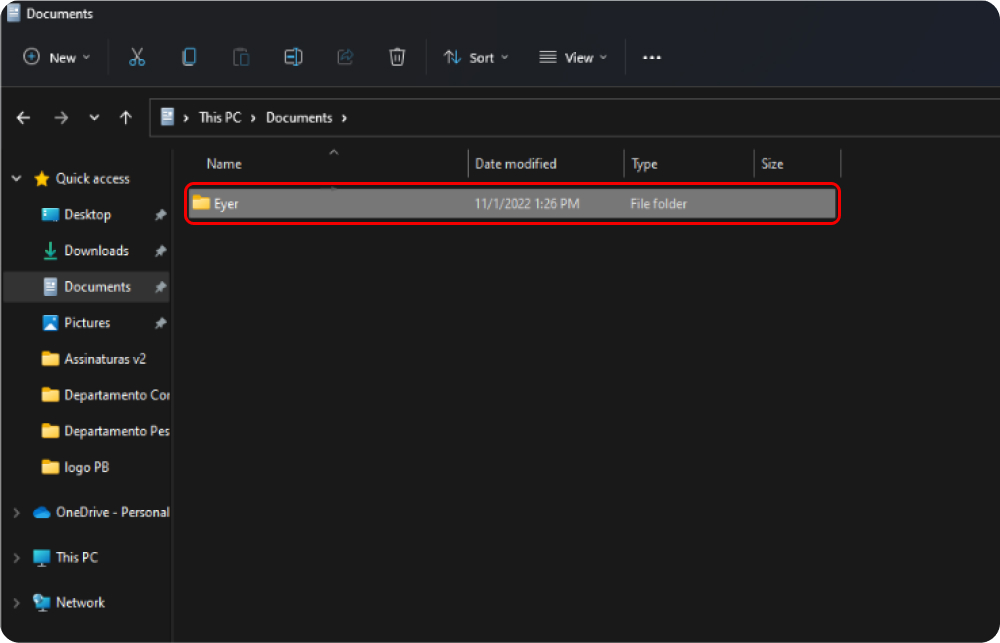This screenshot has height=643, width=1000.
Task: Click the File folder type text
Action: pyautogui.click(x=659, y=204)
